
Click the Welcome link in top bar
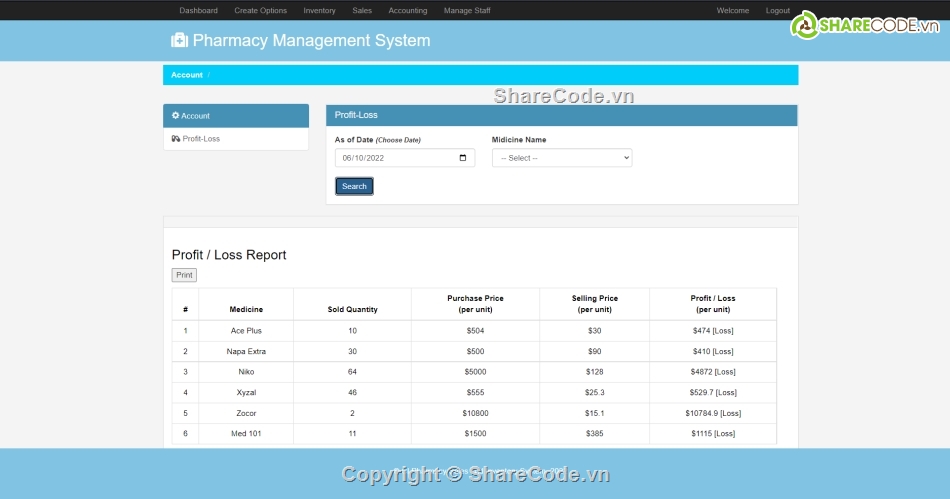[x=732, y=11]
